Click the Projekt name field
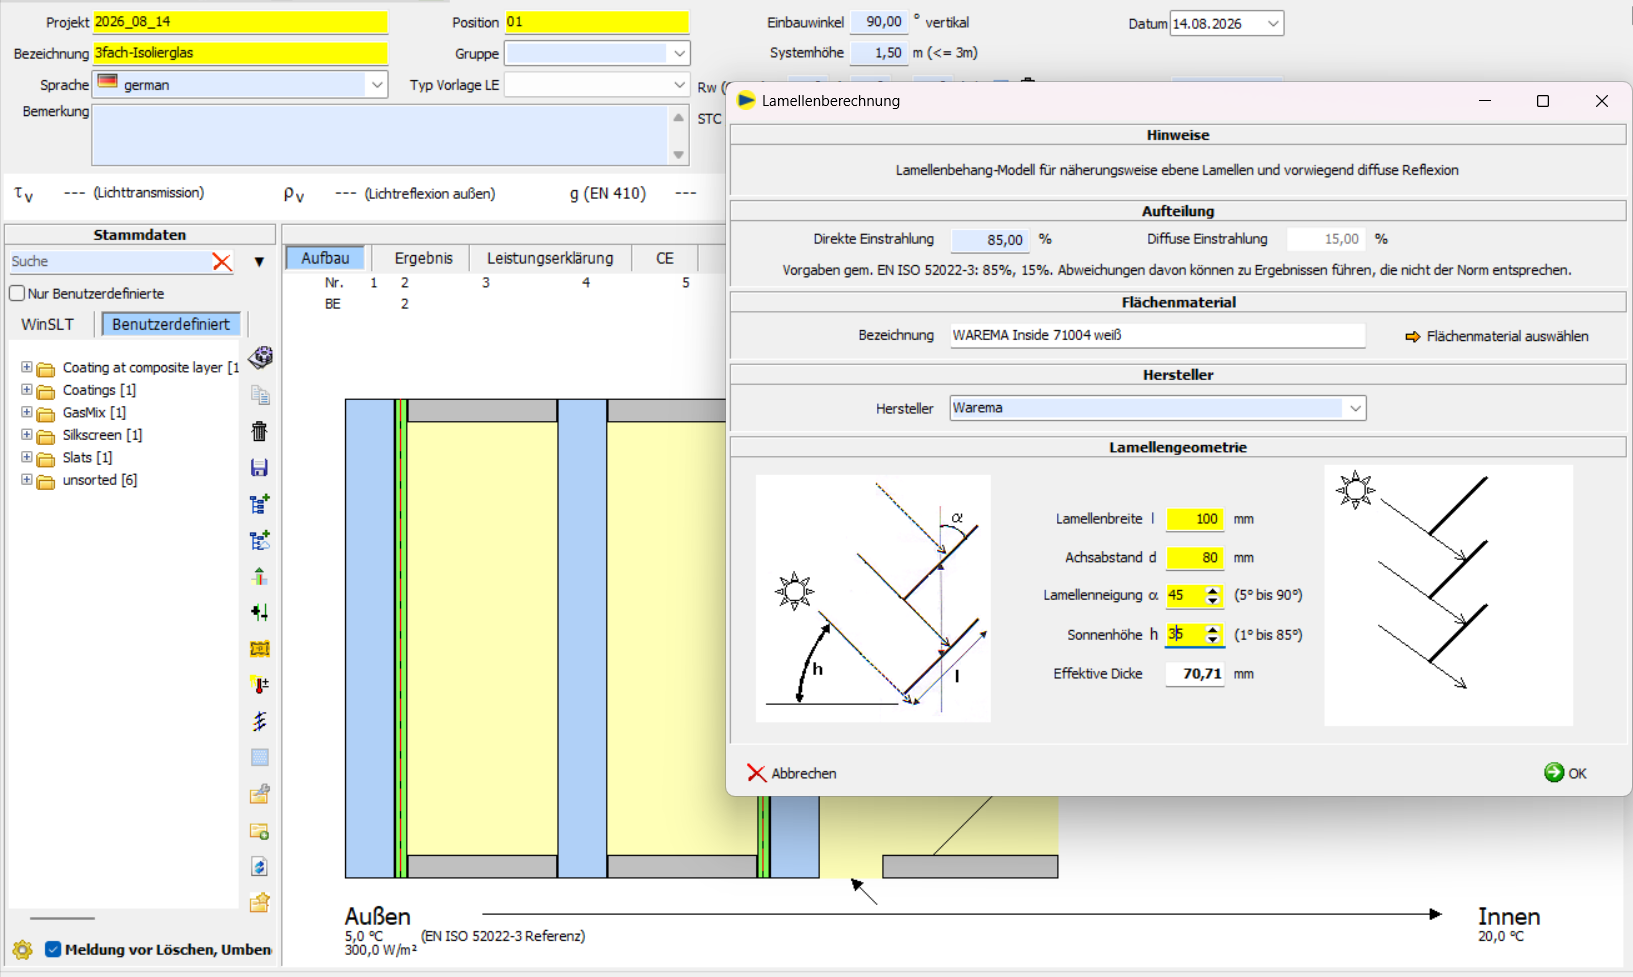Screen dimensions: 1633x977 coord(240,22)
